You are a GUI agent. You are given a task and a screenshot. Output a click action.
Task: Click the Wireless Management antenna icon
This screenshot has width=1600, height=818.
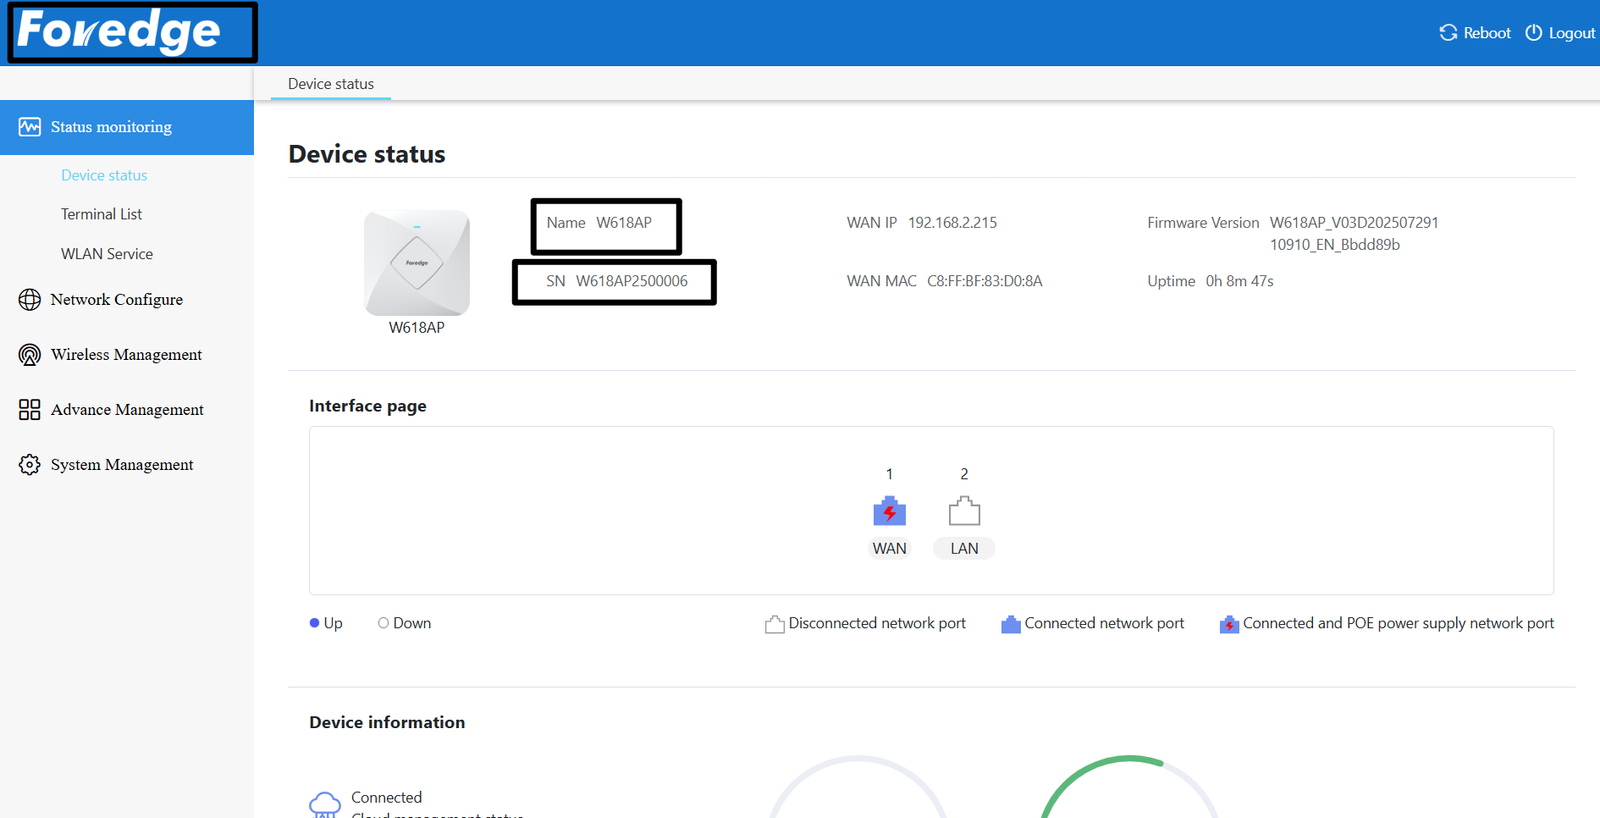click(x=30, y=355)
